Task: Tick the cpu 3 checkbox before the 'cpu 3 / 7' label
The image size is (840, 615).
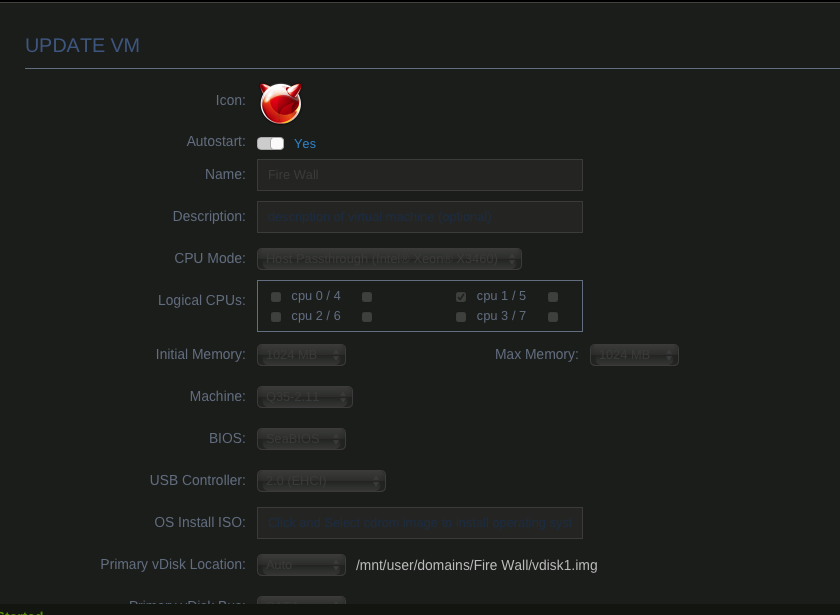Action: point(461,317)
